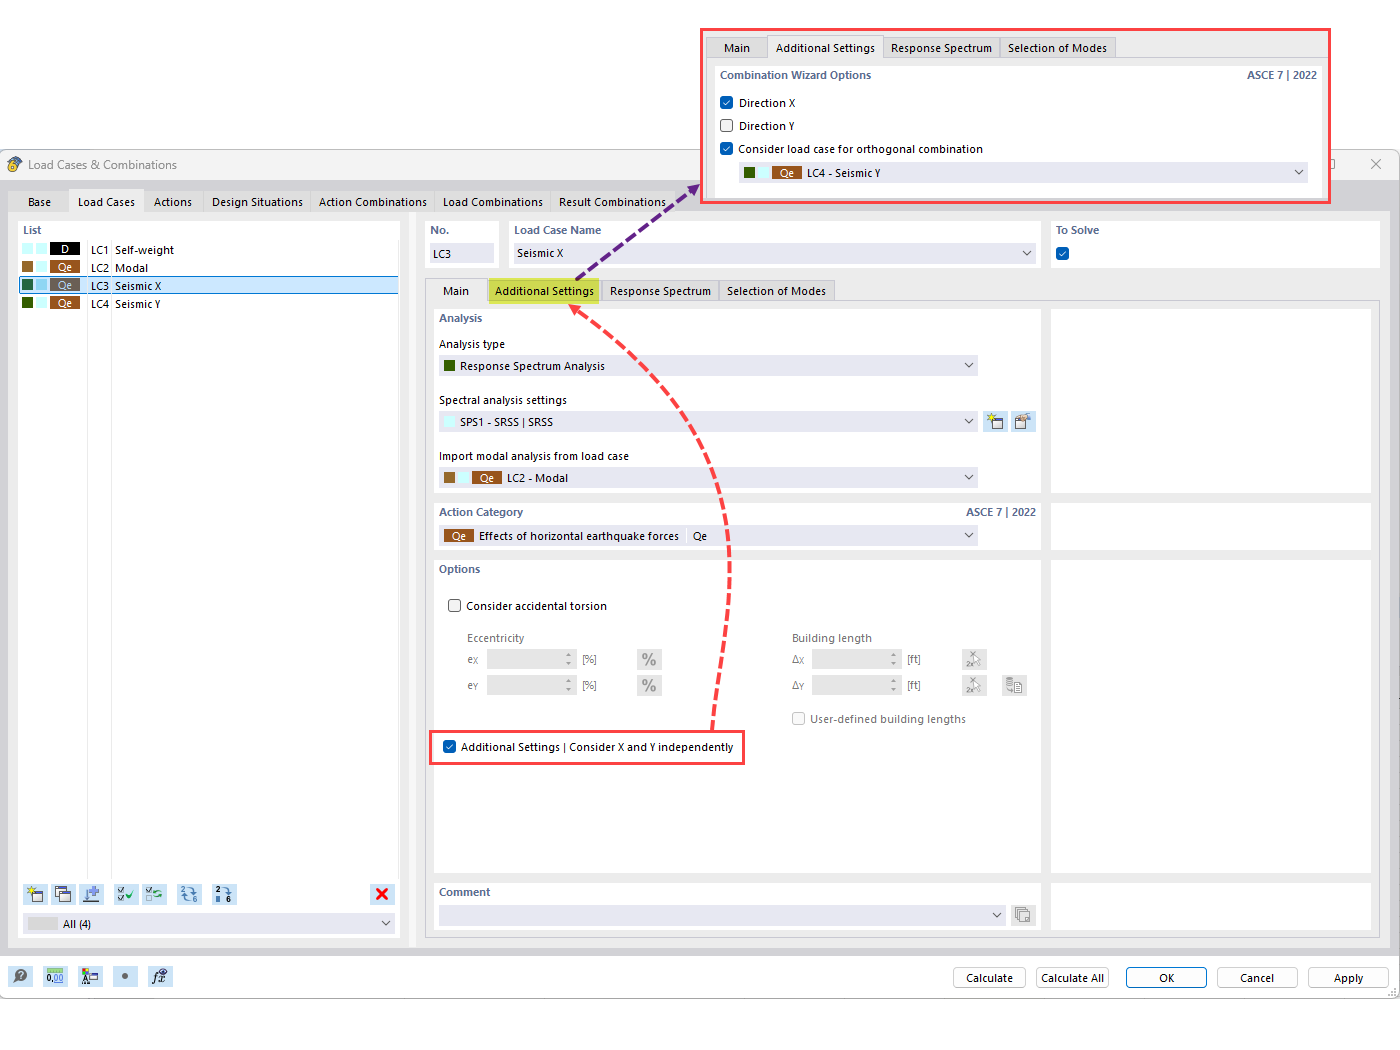Edit the selected spectral analysis settings
Viewport: 1400px width, 1050px height.
(1023, 421)
